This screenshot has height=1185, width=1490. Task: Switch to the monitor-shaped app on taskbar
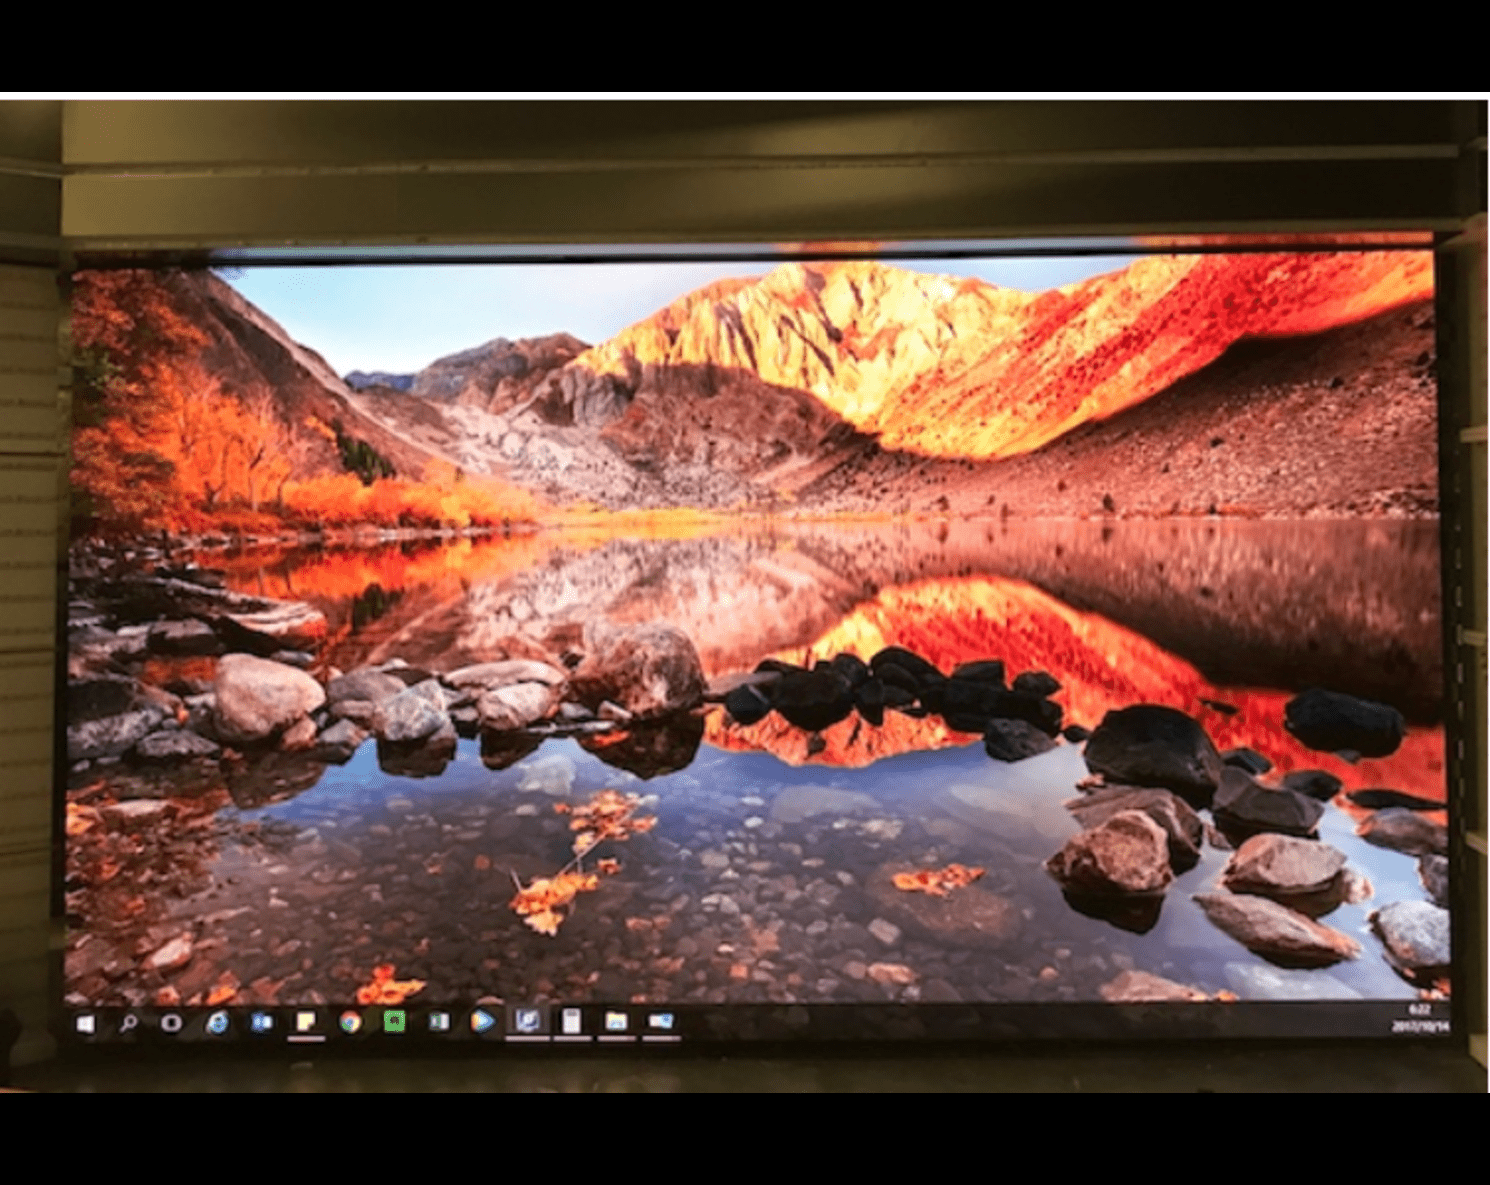click(x=528, y=1021)
